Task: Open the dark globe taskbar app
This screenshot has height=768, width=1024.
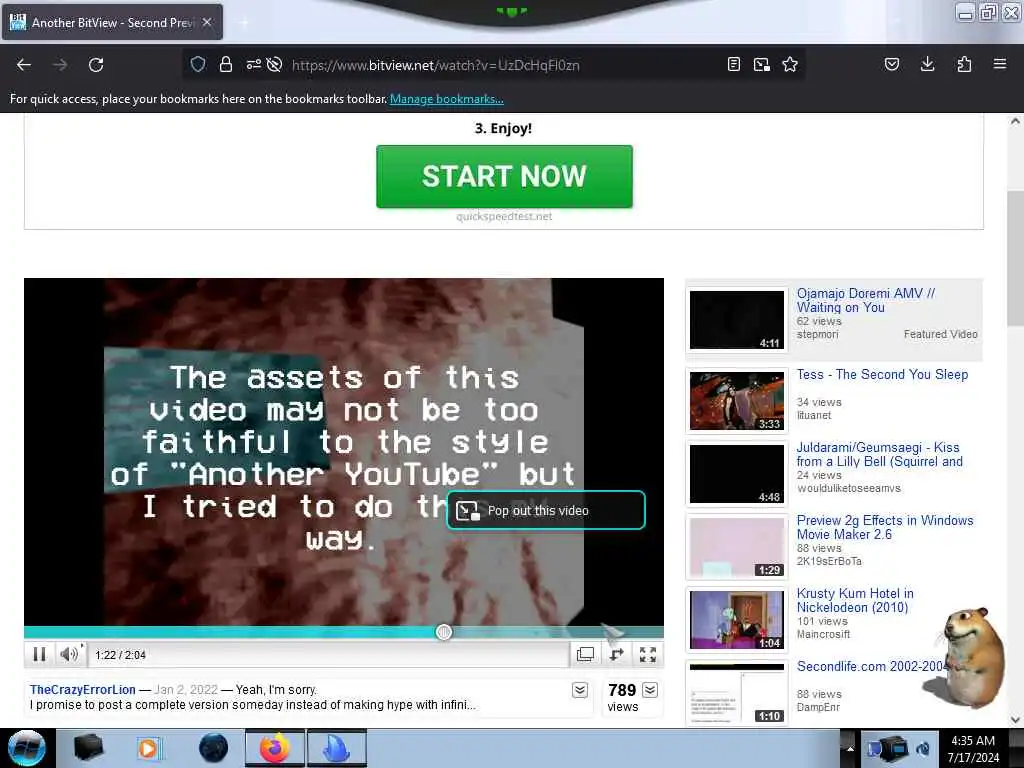Action: (213, 748)
